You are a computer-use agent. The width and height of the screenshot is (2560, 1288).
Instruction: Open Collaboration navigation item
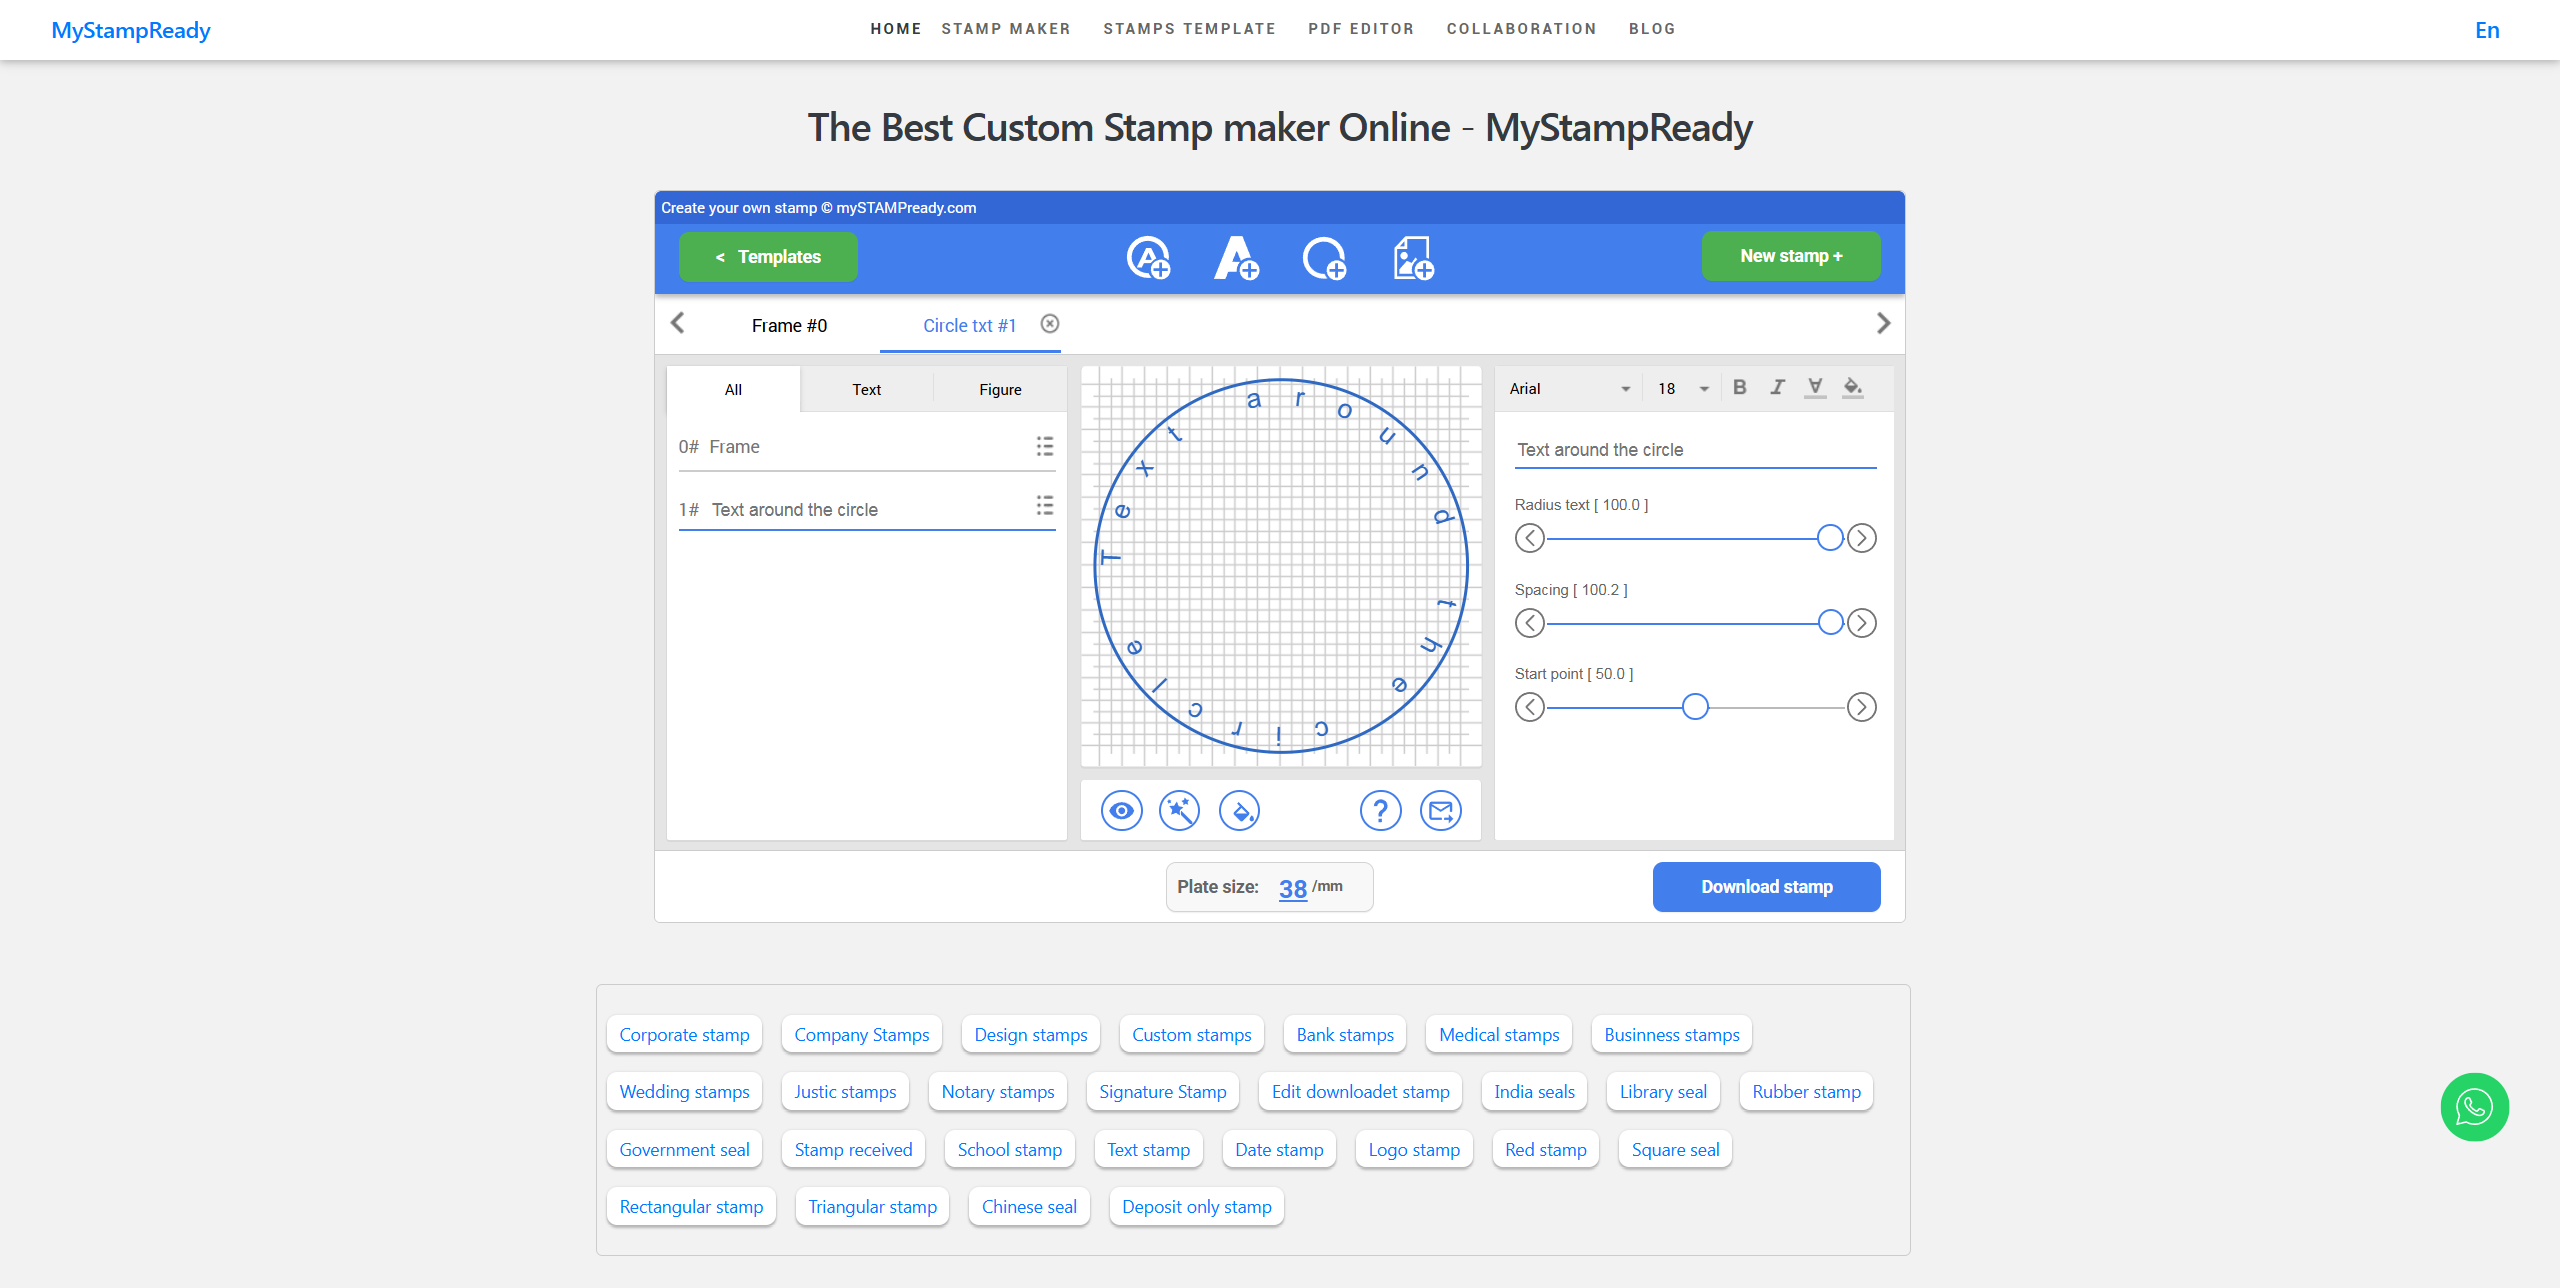1521,29
